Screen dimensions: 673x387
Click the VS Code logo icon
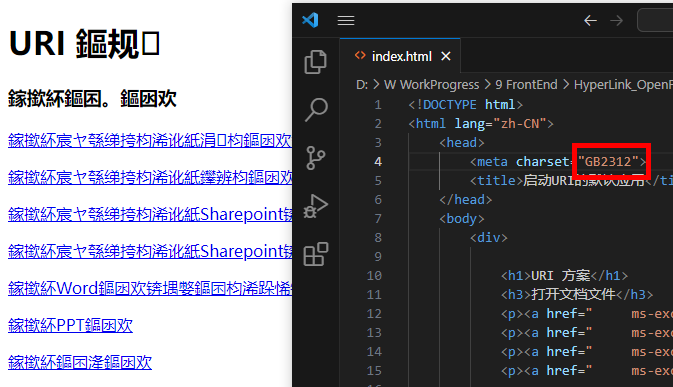pos(310,20)
